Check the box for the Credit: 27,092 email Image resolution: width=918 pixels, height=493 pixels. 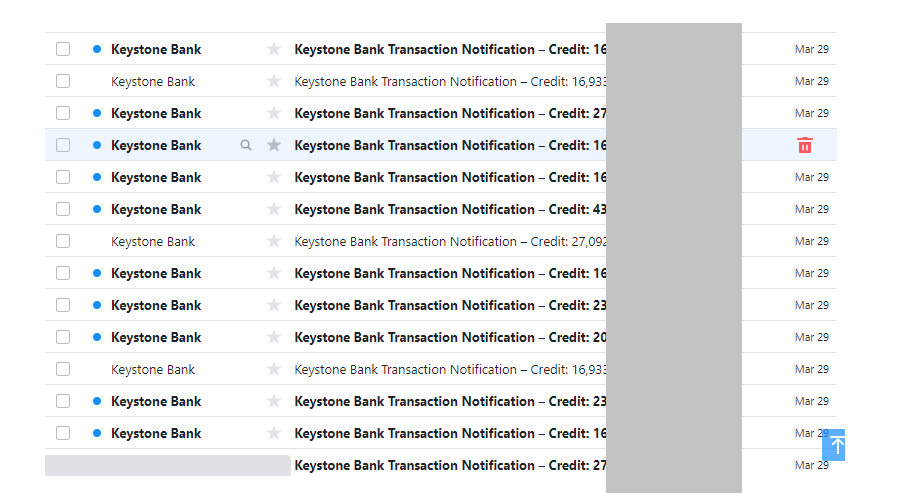tap(63, 241)
